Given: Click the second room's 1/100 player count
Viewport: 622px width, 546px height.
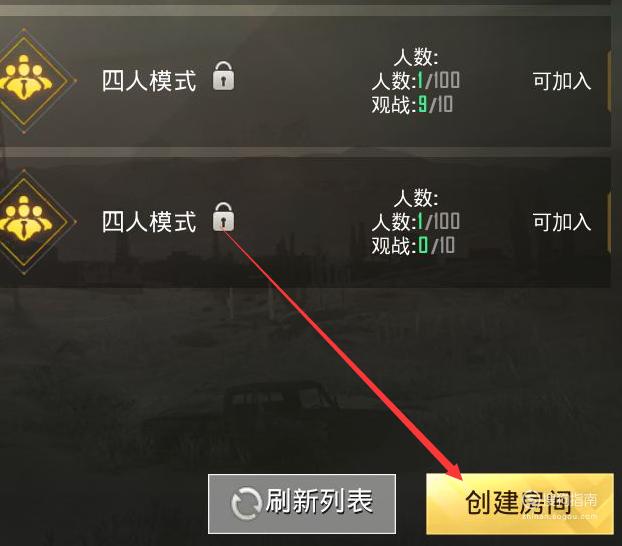Looking at the screenshot, I should tap(415, 221).
